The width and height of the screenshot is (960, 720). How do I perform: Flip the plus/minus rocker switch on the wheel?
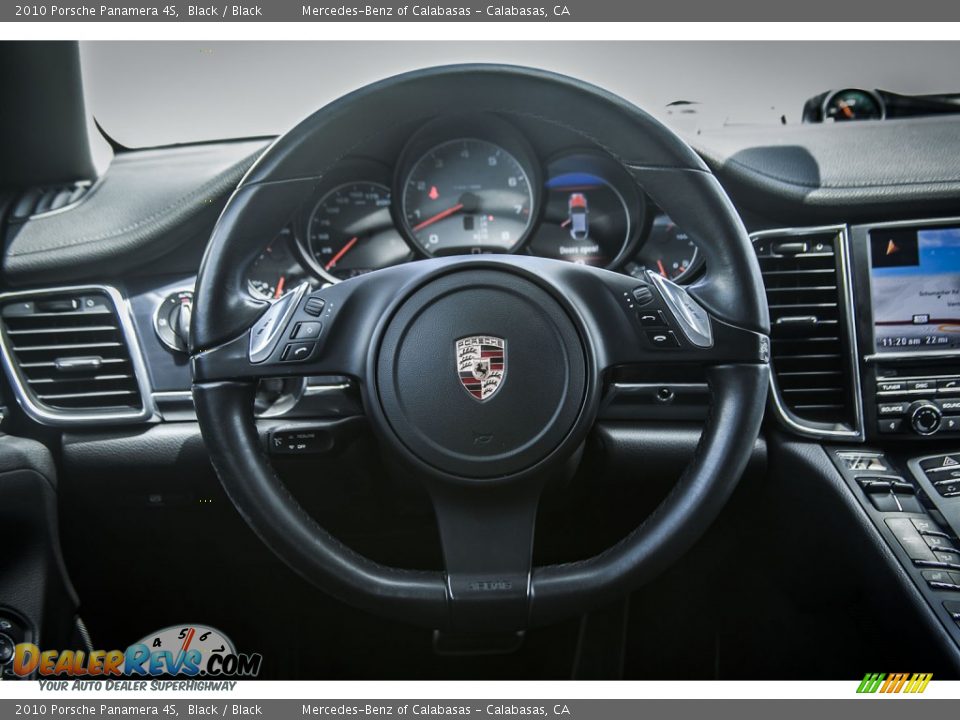click(314, 306)
